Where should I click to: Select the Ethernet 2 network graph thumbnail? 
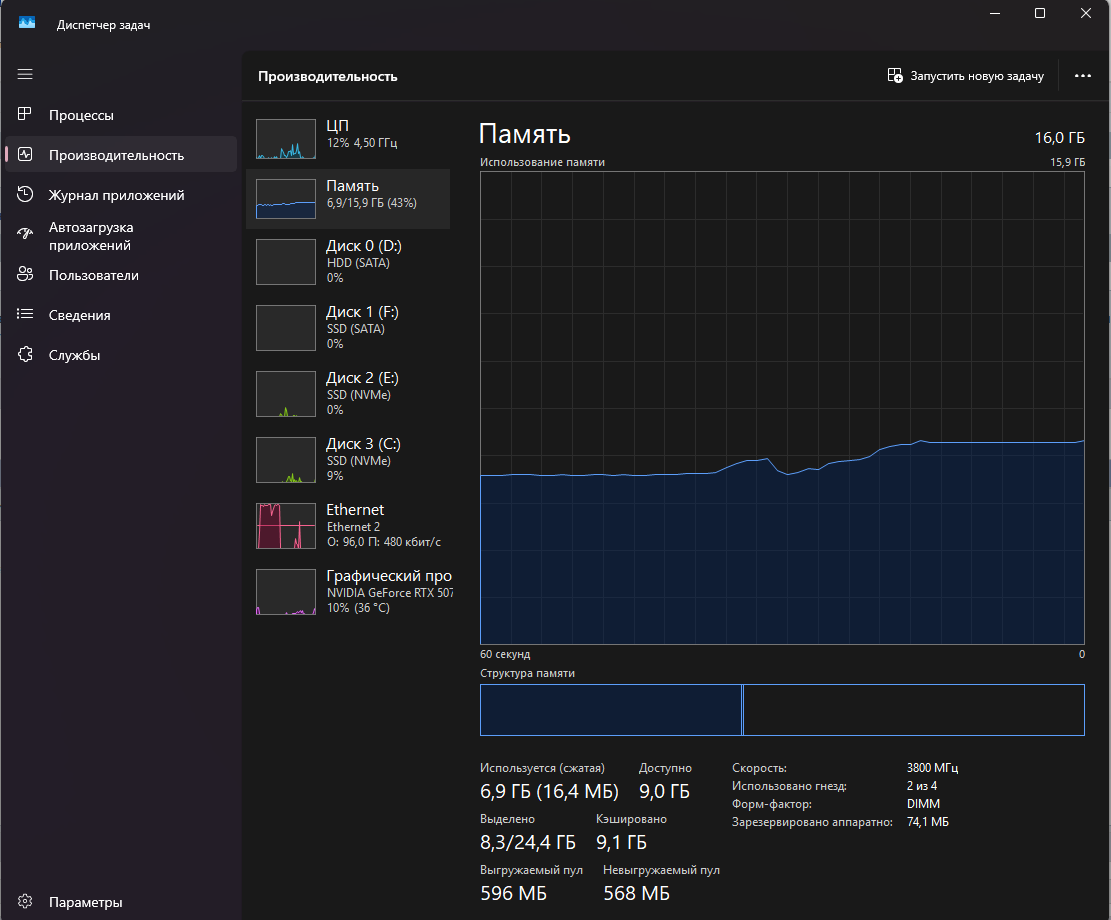click(285, 525)
